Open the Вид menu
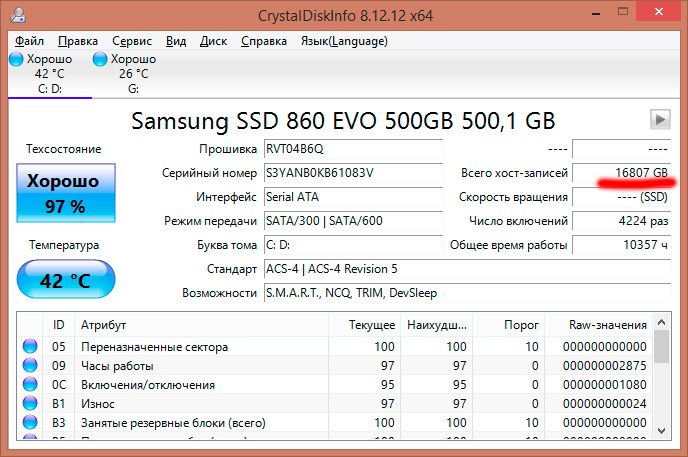This screenshot has width=688, height=457. coord(176,41)
